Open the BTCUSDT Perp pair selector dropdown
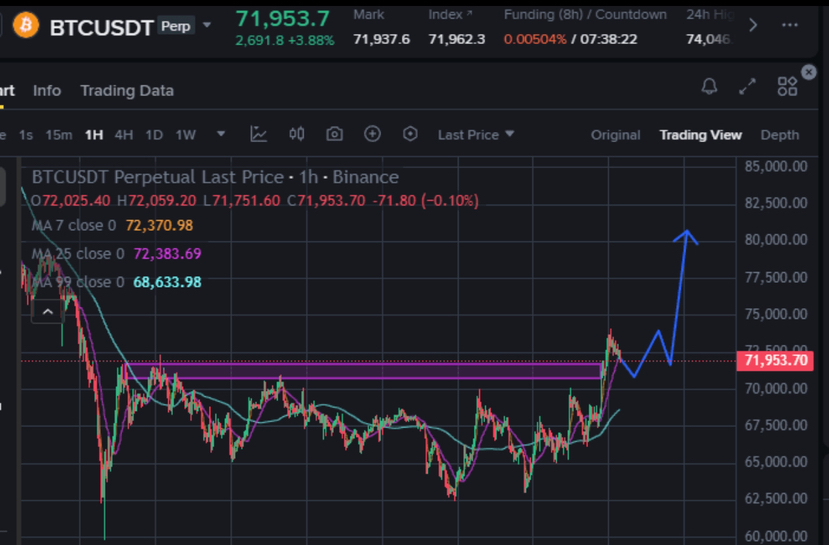829x545 pixels. tap(207, 25)
